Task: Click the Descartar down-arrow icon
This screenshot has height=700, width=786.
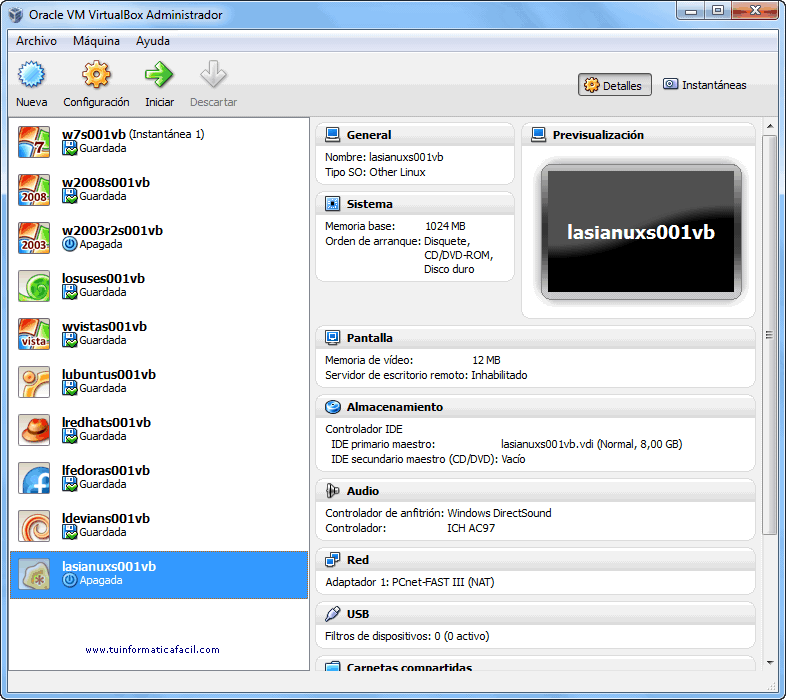Action: (x=213, y=75)
